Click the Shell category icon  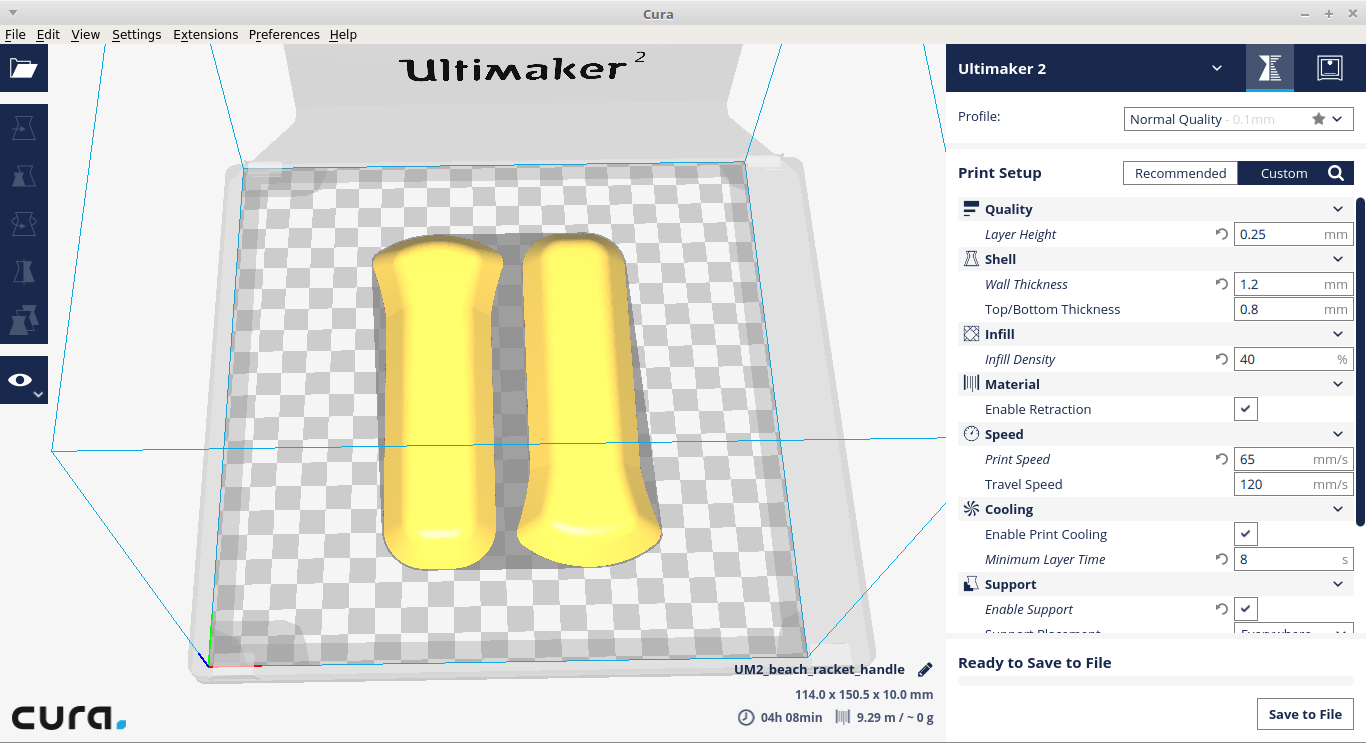click(x=971, y=259)
